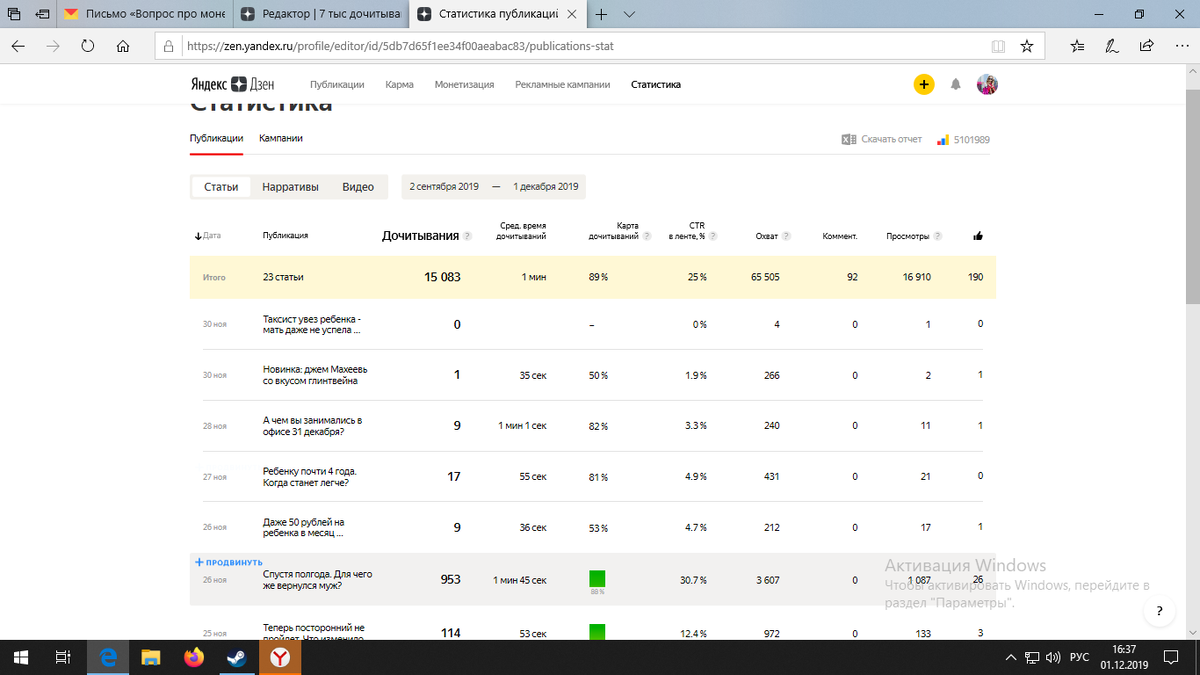
Task: Open Карма in top navigation
Action: (x=399, y=85)
